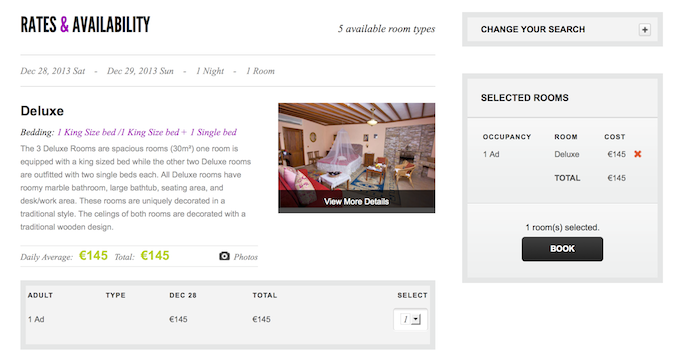Click the TOTAL €145 in Selected Rooms
The height and width of the screenshot is (361, 680).
pos(616,178)
